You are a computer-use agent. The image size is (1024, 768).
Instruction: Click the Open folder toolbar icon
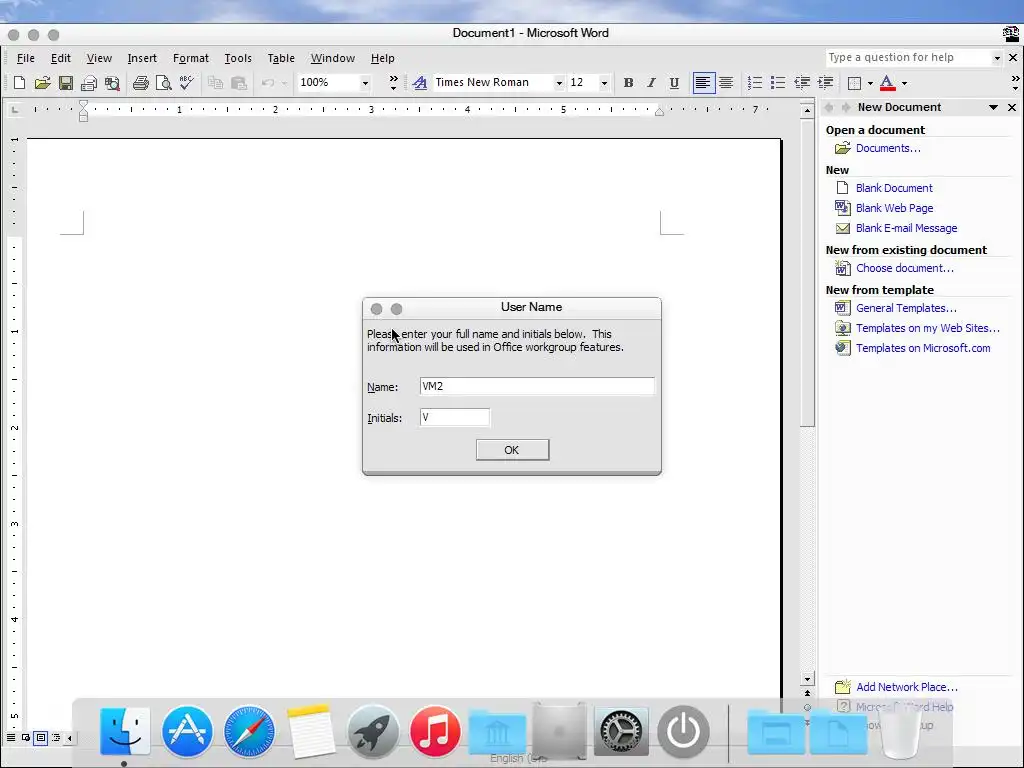tap(42, 83)
